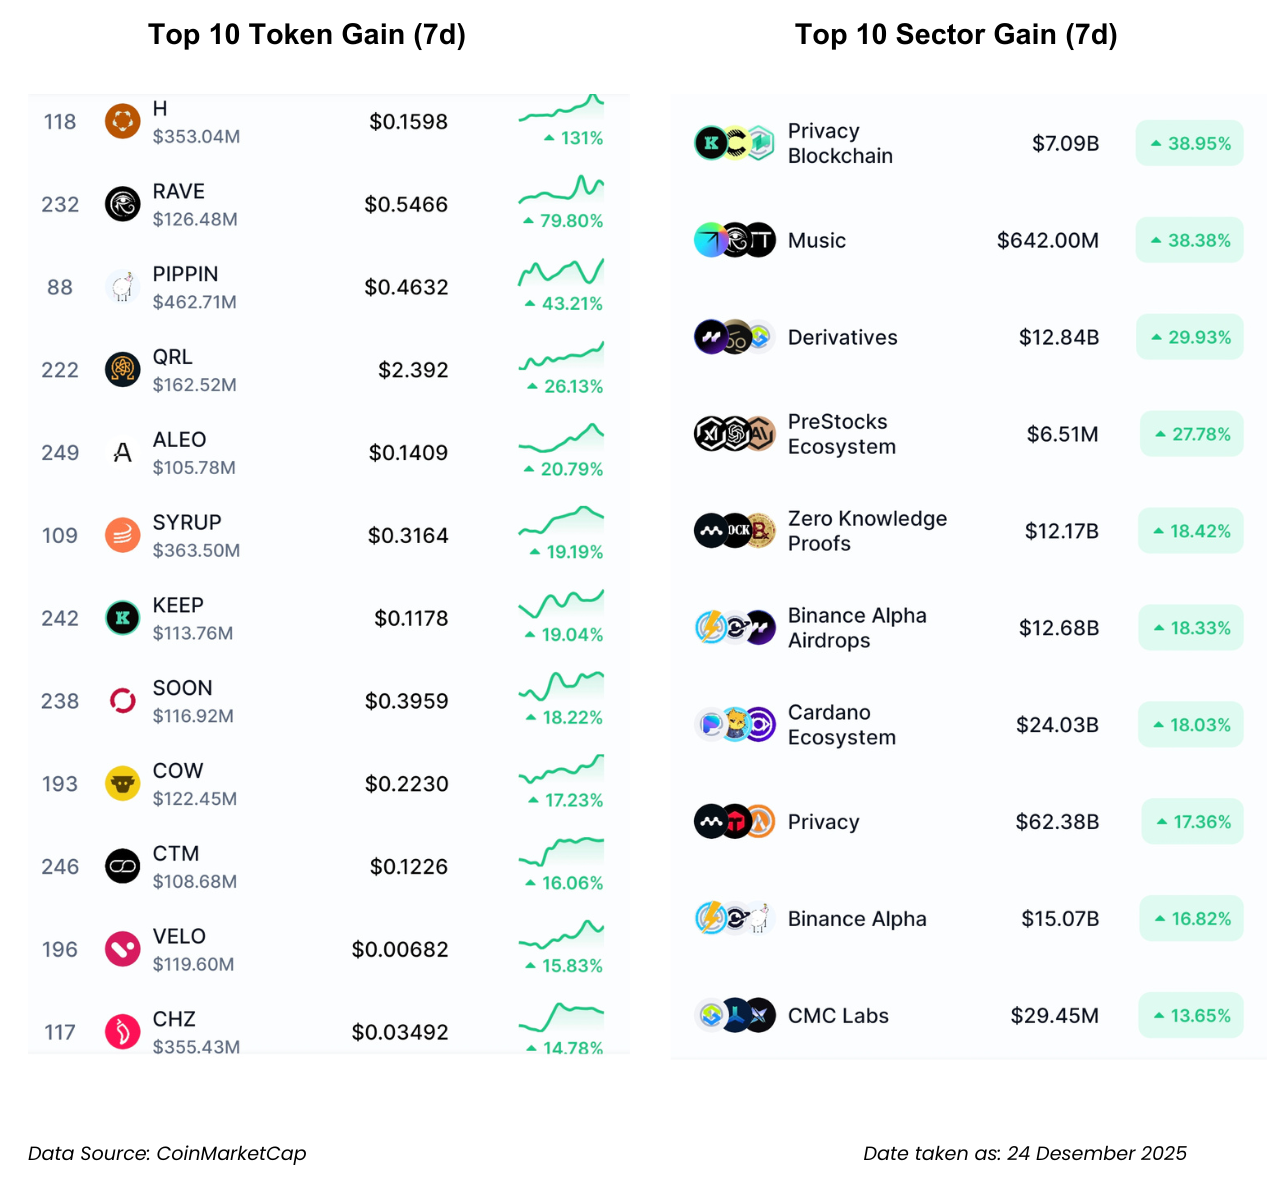Open the Privacy Blockchain sector
The height and width of the screenshot is (1185, 1285).
click(839, 143)
